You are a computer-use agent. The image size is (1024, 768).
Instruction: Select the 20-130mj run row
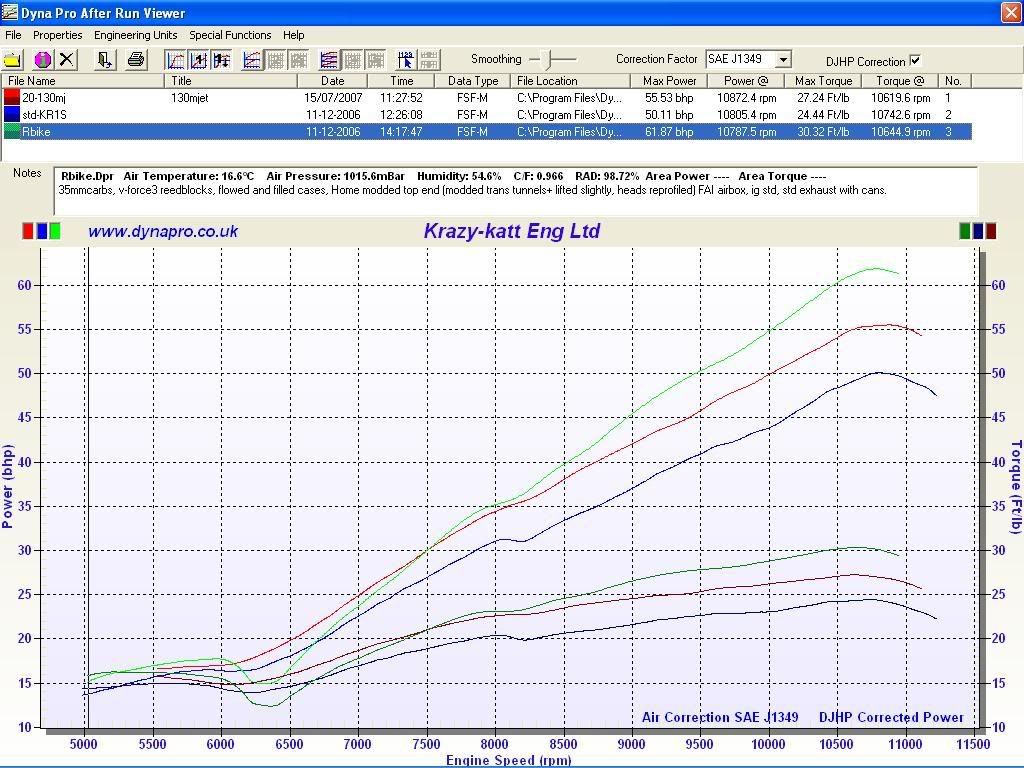487,98
